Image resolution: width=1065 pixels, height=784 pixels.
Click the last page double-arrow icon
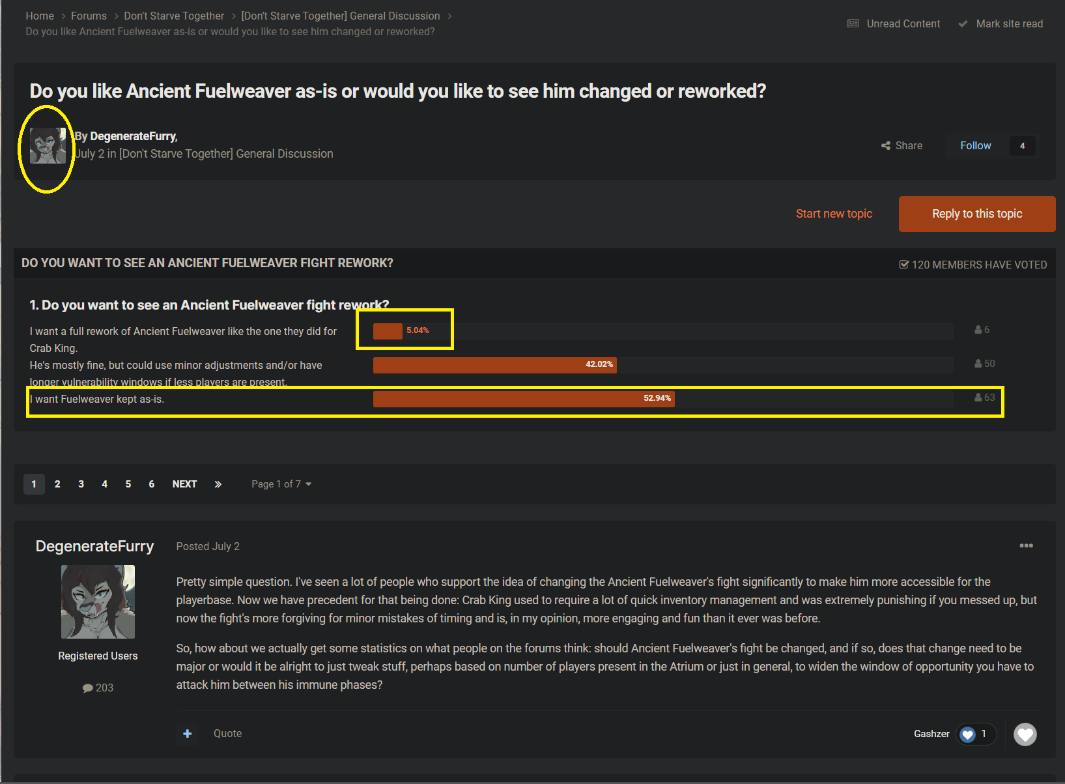tap(218, 484)
